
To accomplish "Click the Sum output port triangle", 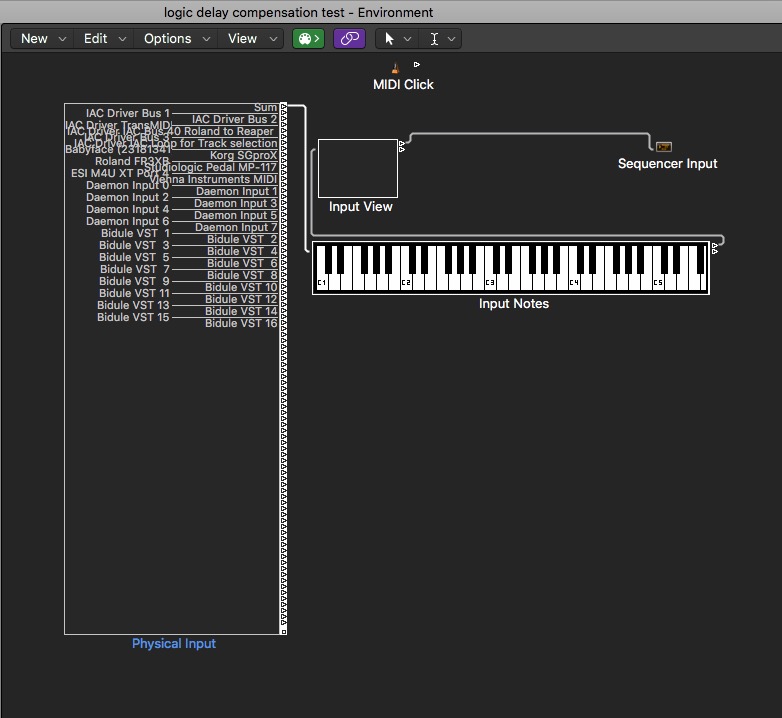I will 284,106.
